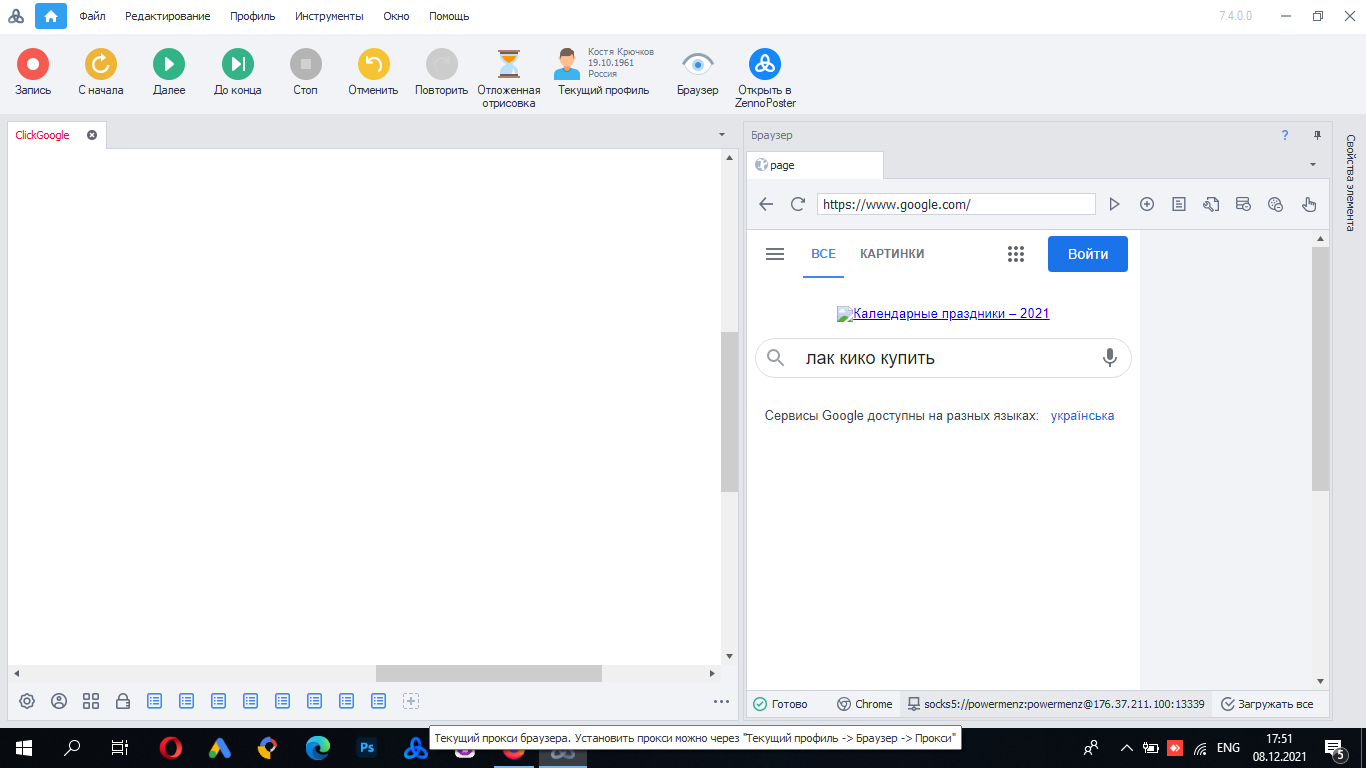
Task: Click the Готово status indicator
Action: pos(780,704)
